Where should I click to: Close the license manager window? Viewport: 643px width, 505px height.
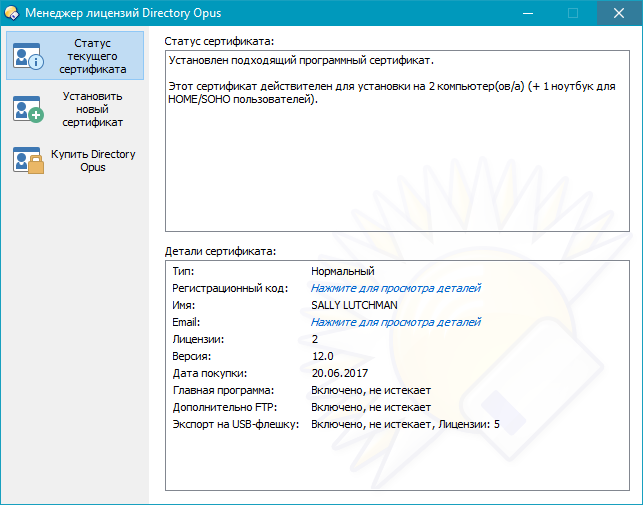coord(619,13)
